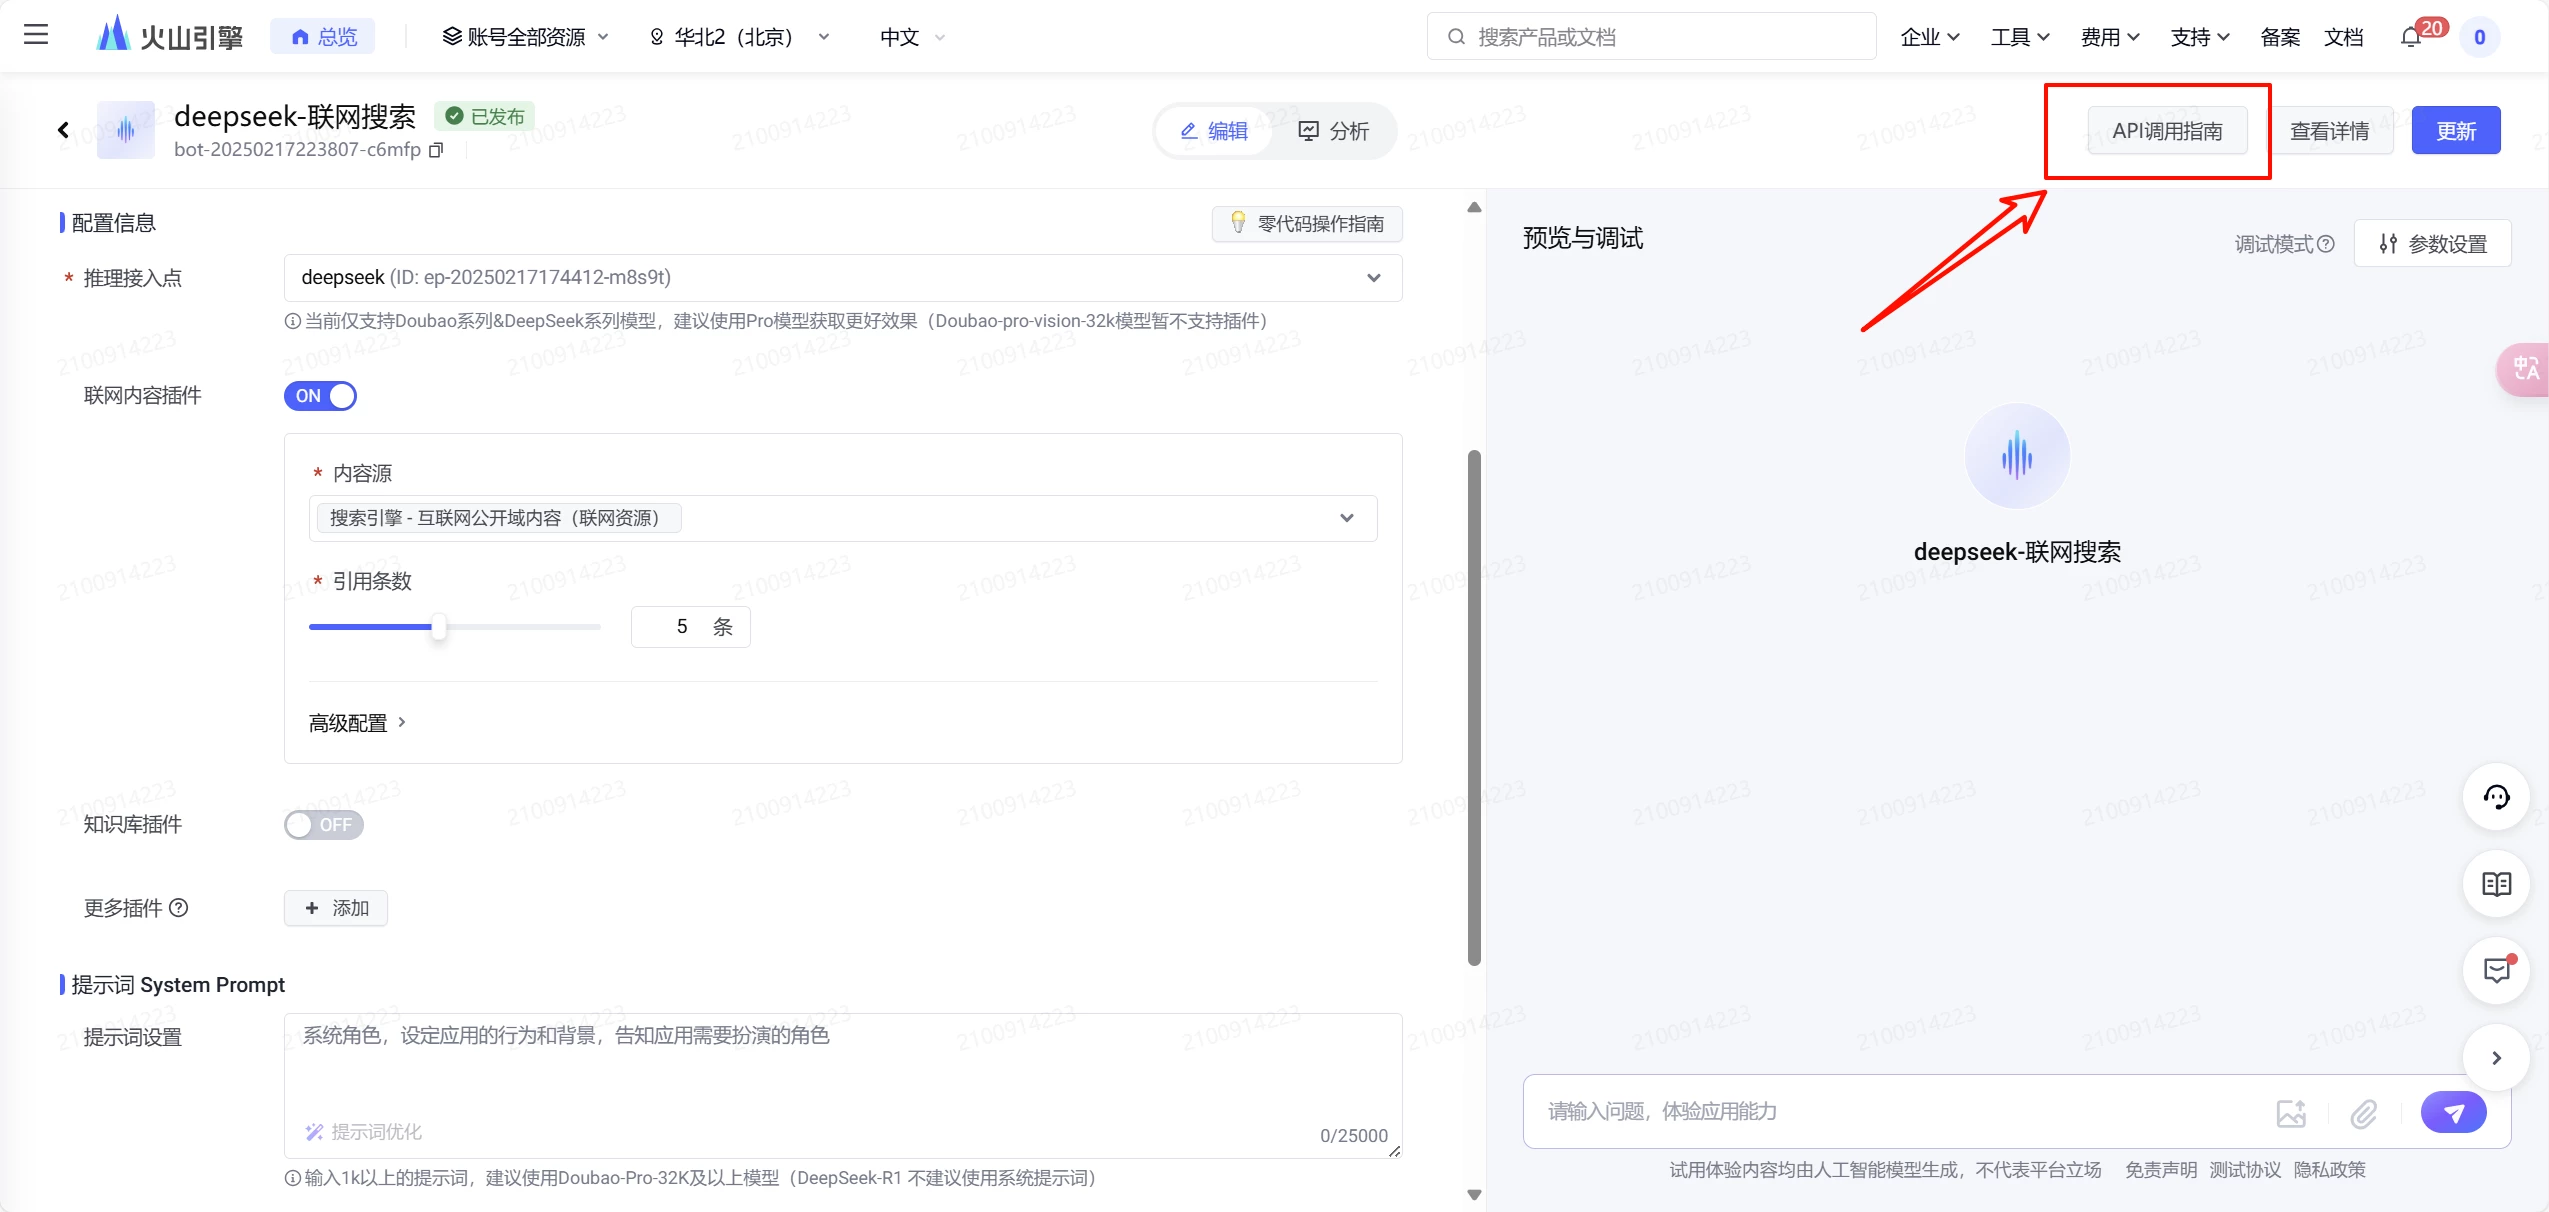Enable the 知识库插件 switch
Viewport: 2549px width, 1212px height.
pos(323,825)
